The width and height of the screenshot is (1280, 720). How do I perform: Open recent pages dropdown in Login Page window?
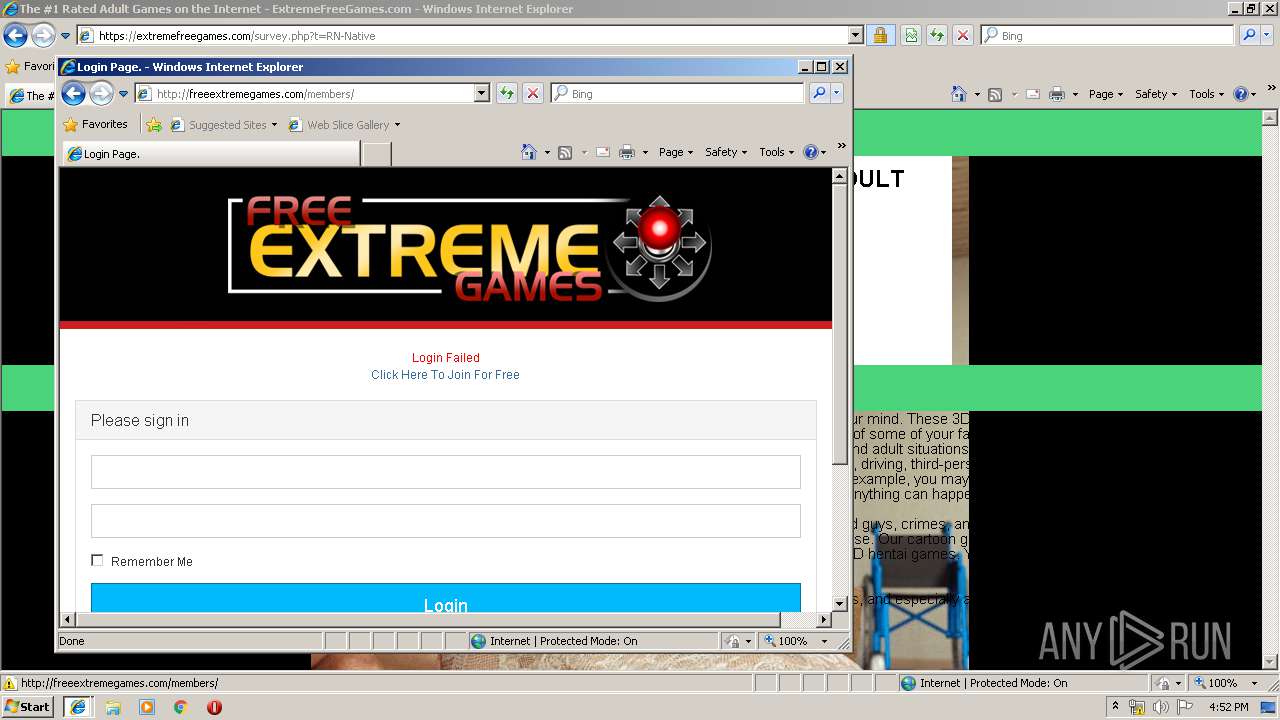pos(124,94)
